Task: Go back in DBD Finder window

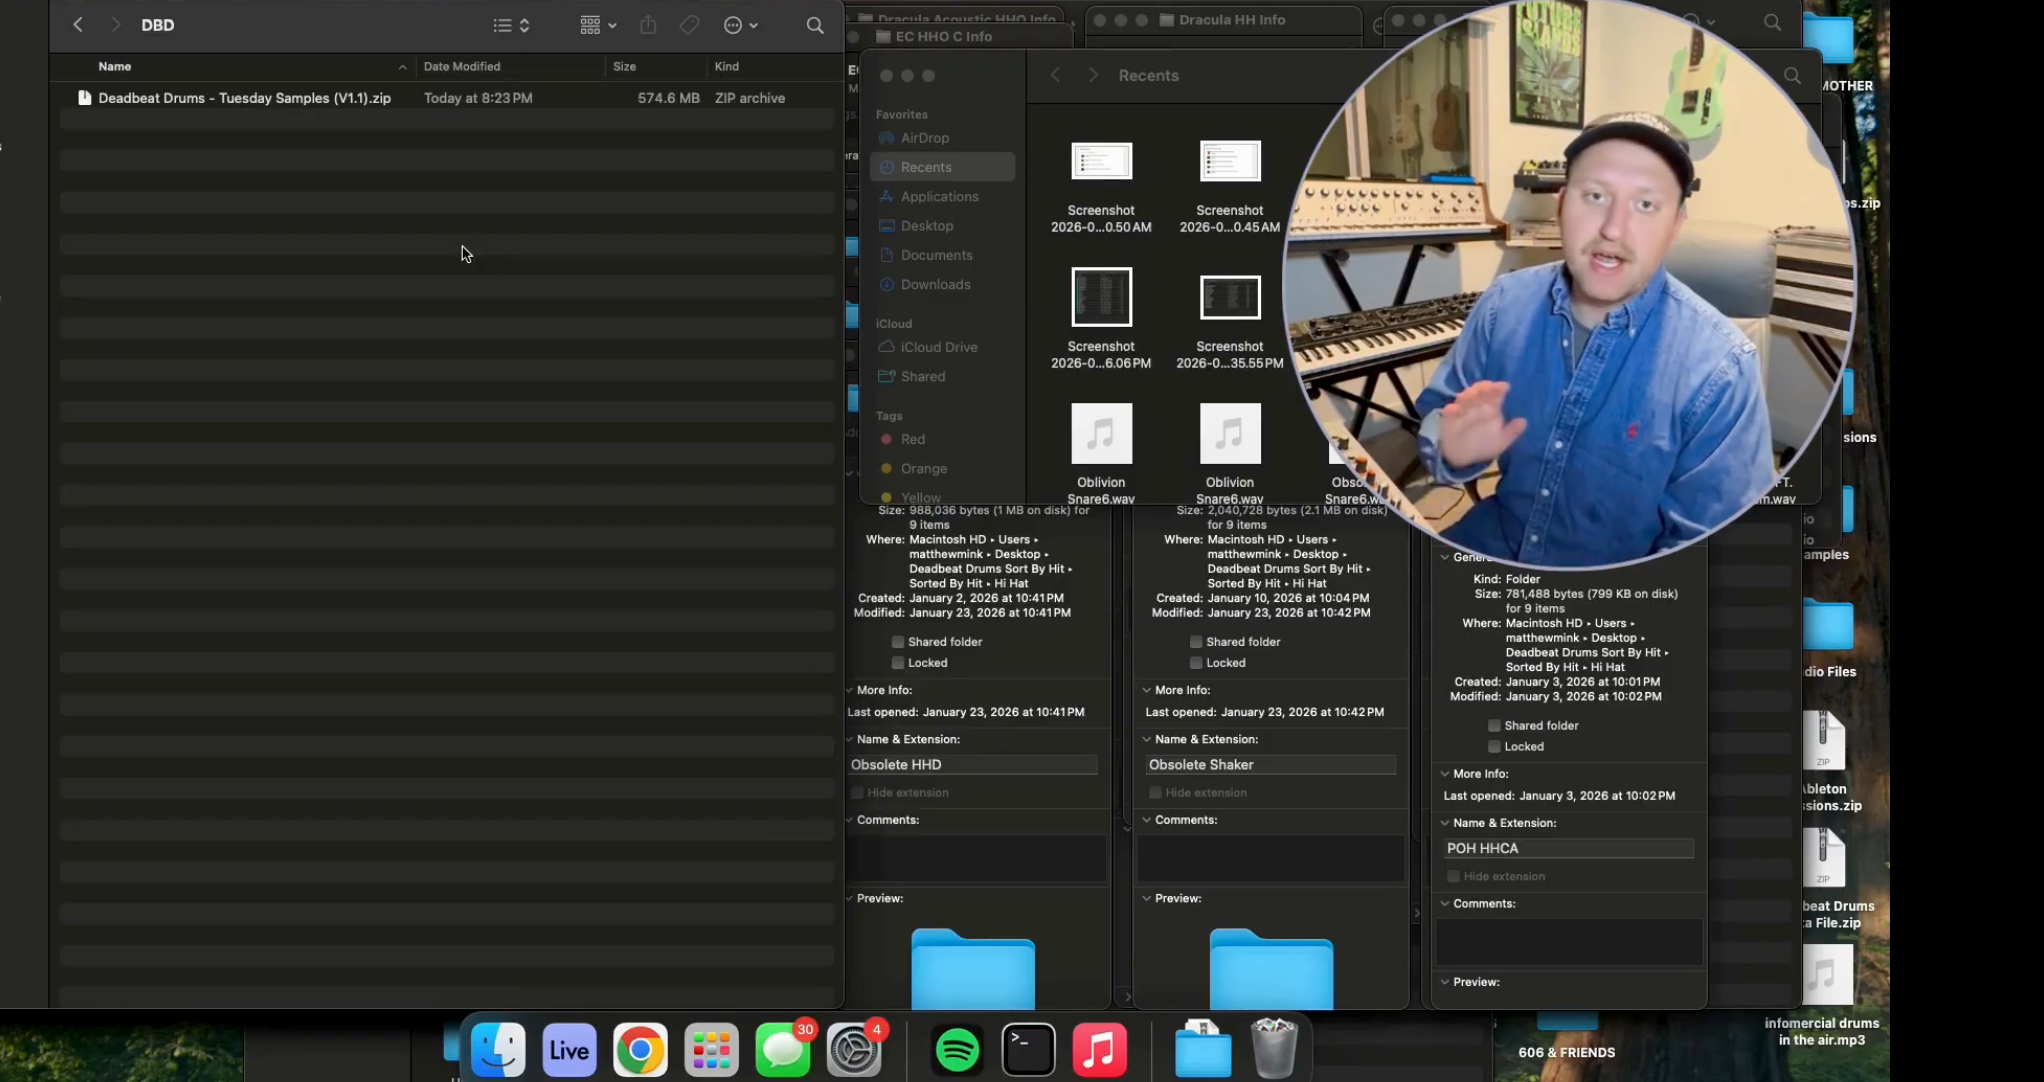Action: [x=78, y=25]
